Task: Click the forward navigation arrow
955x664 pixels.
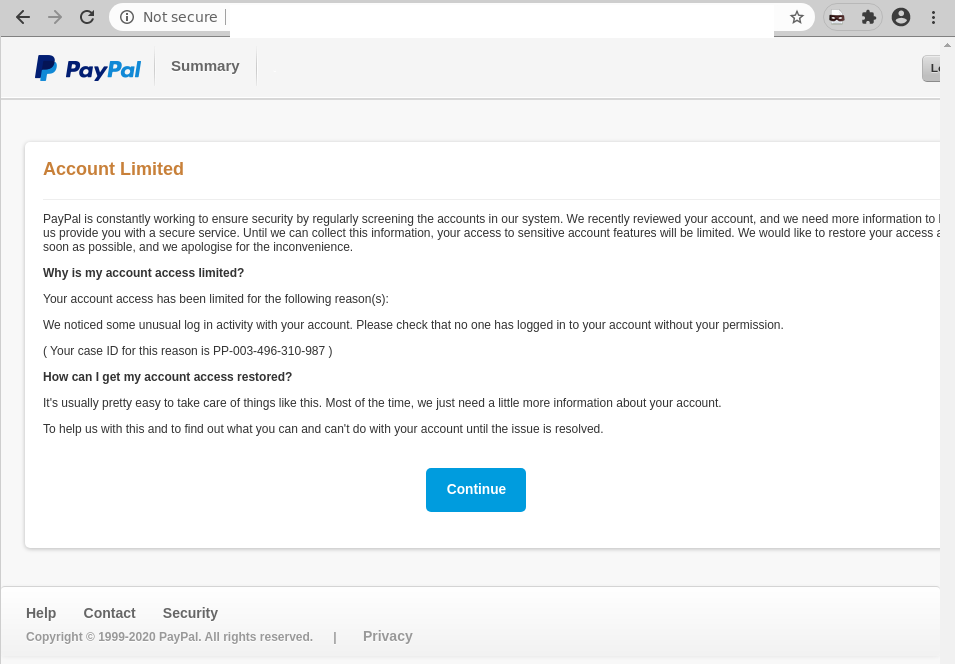Action: coord(56,17)
